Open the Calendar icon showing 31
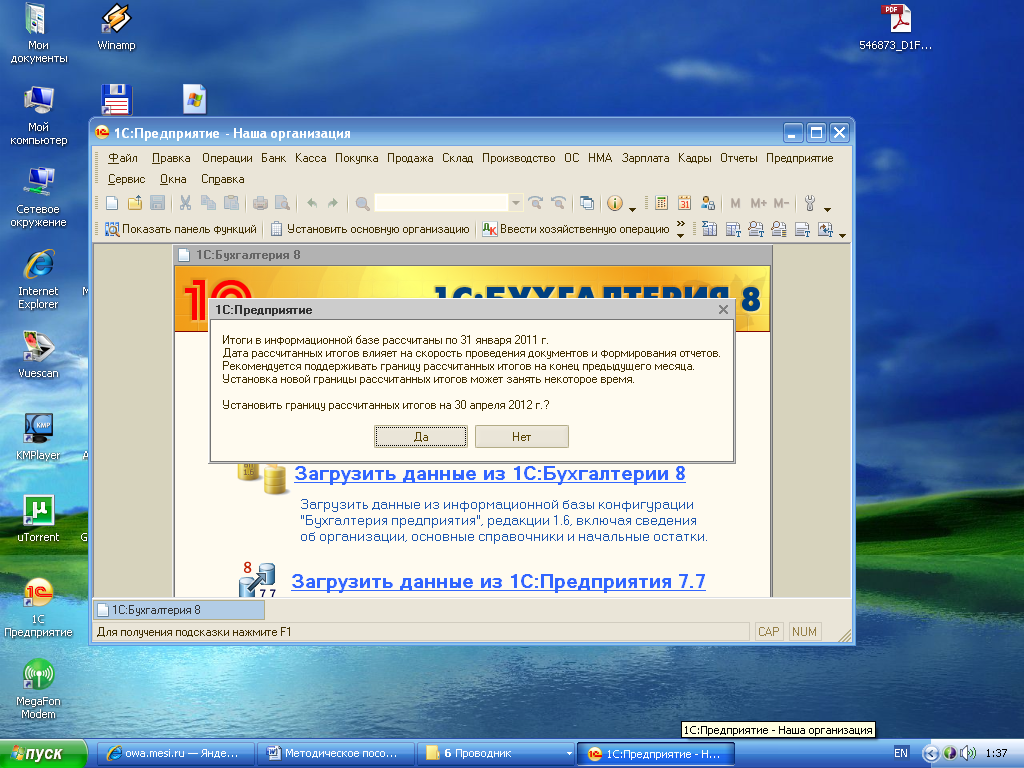This screenshot has height=768, width=1024. tap(684, 203)
